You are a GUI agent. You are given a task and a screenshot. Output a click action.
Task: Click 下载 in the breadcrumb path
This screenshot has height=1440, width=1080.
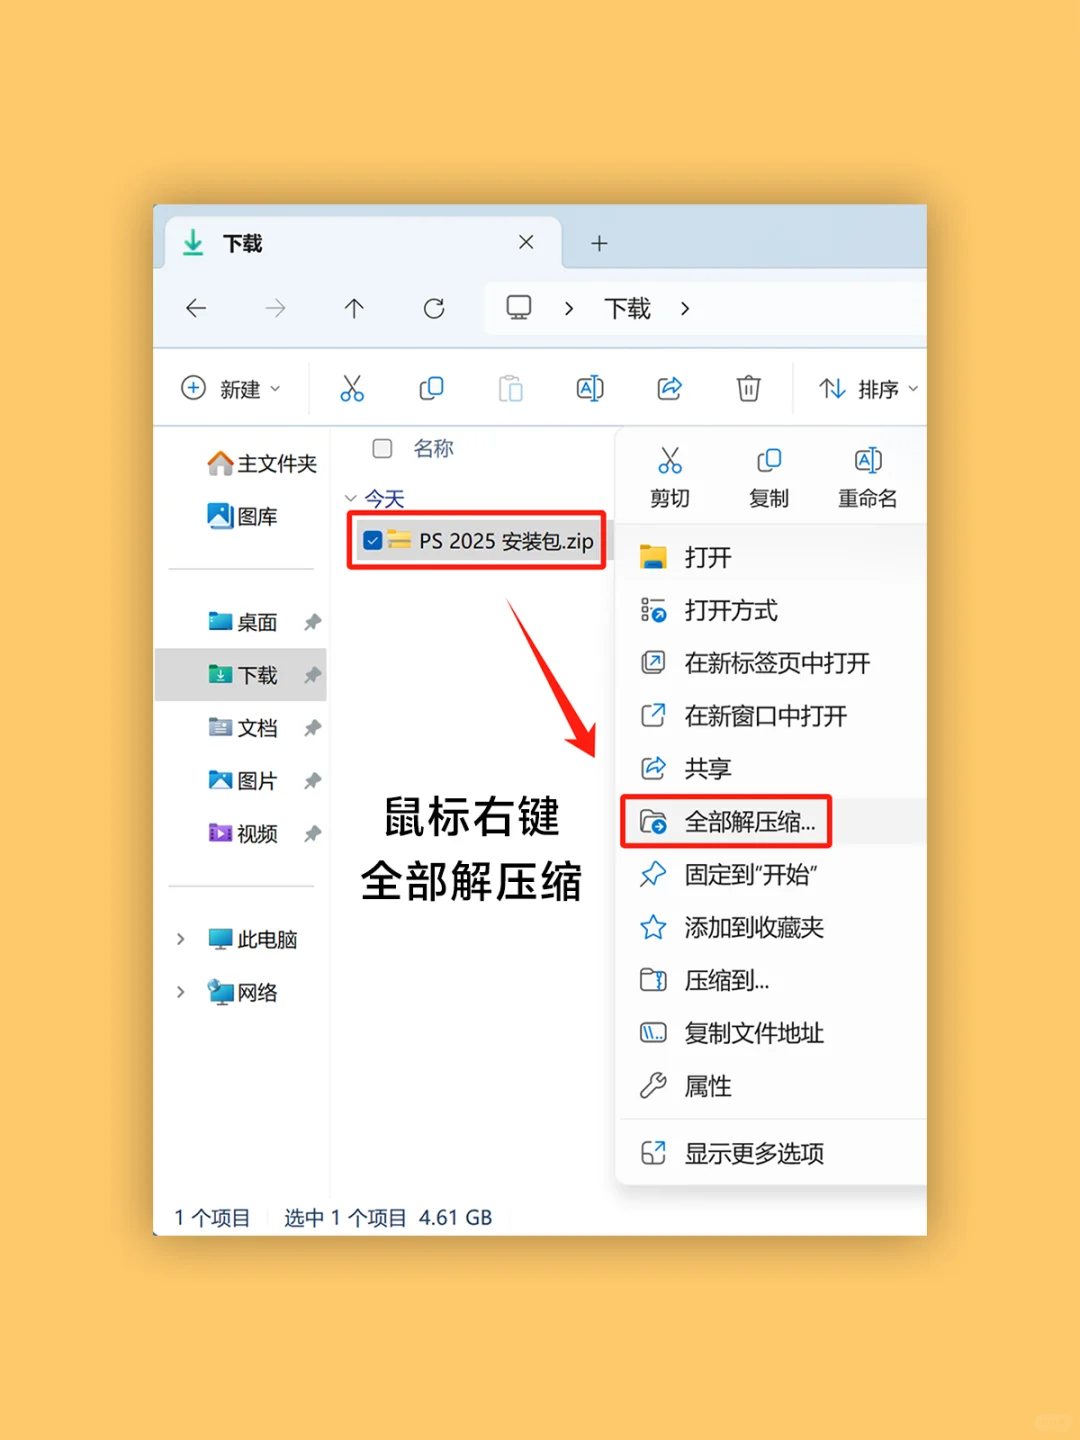click(626, 308)
